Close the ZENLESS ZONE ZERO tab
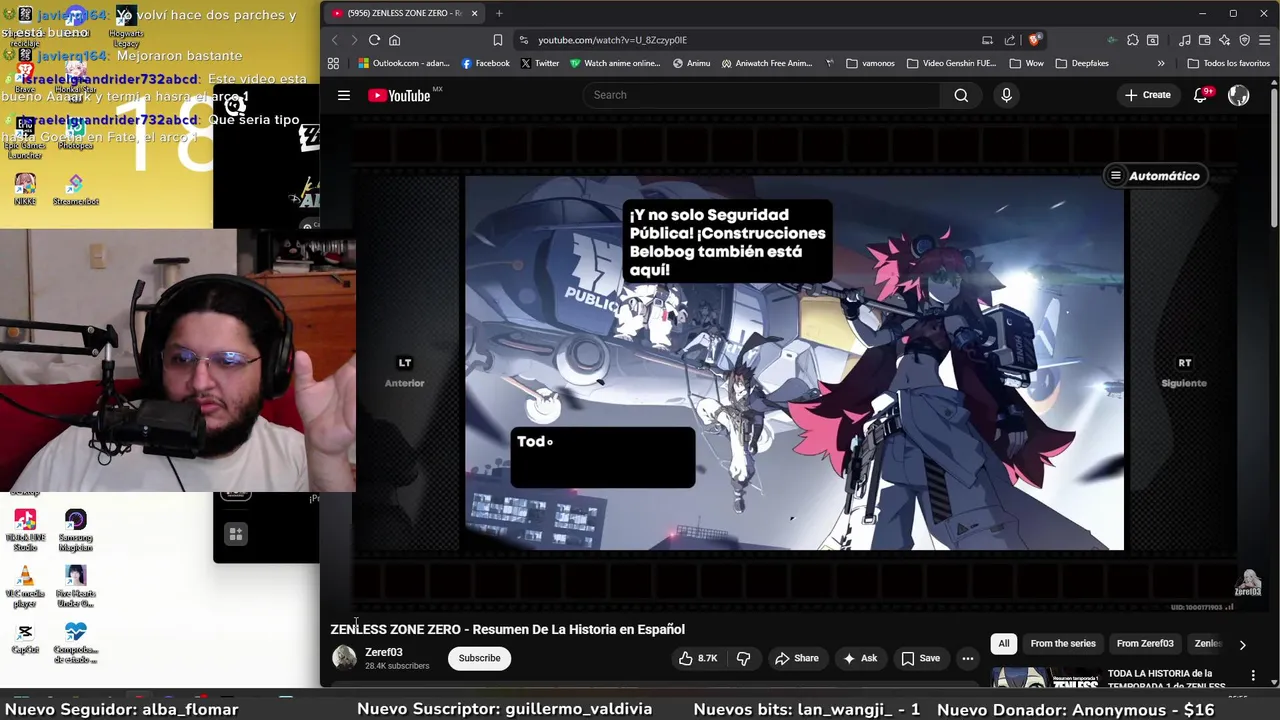This screenshot has width=1280, height=720. [474, 13]
